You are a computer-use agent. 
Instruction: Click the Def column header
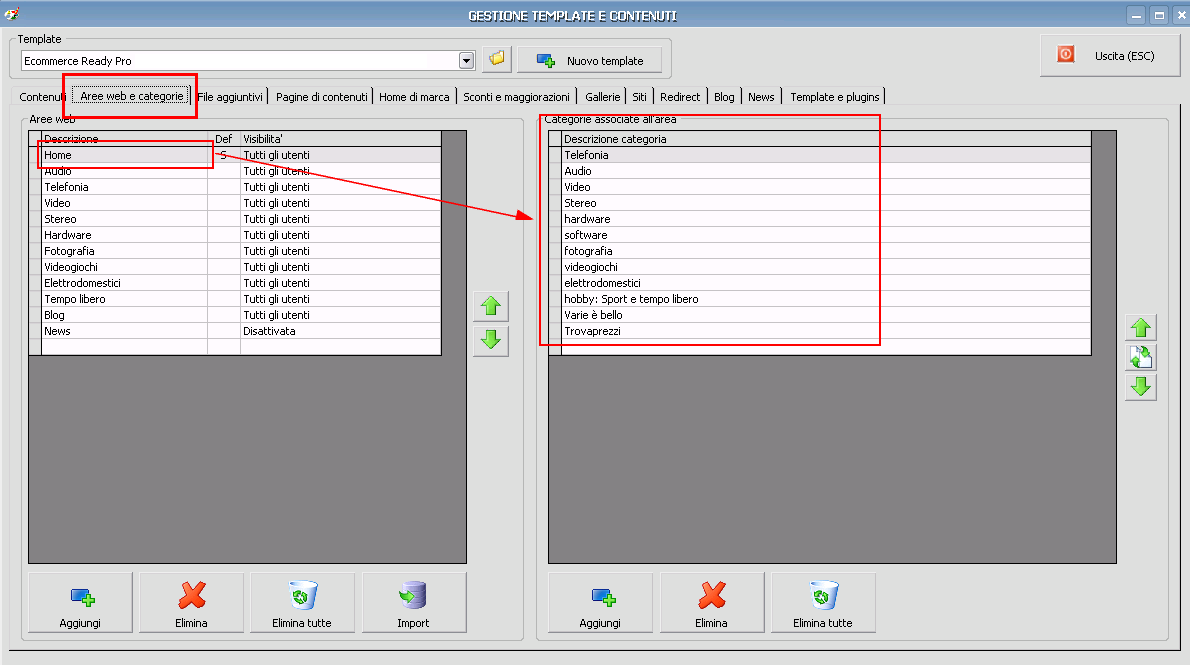(224, 139)
